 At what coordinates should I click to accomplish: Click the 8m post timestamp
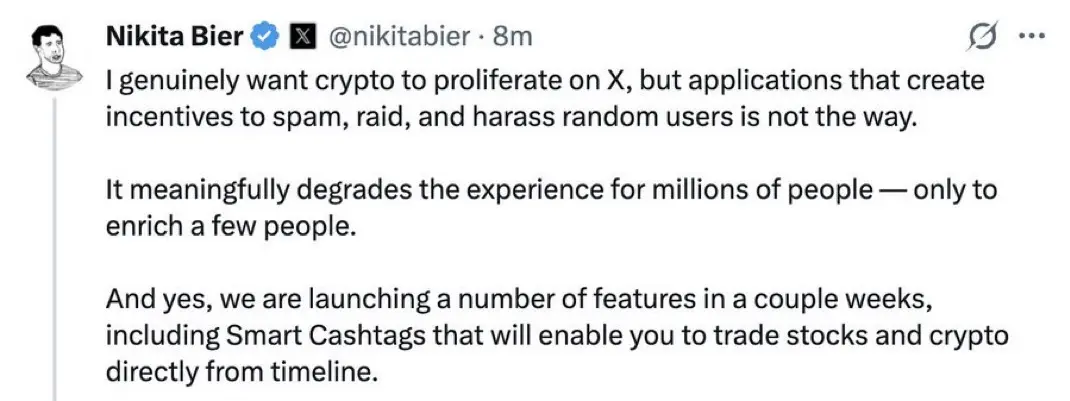point(513,37)
